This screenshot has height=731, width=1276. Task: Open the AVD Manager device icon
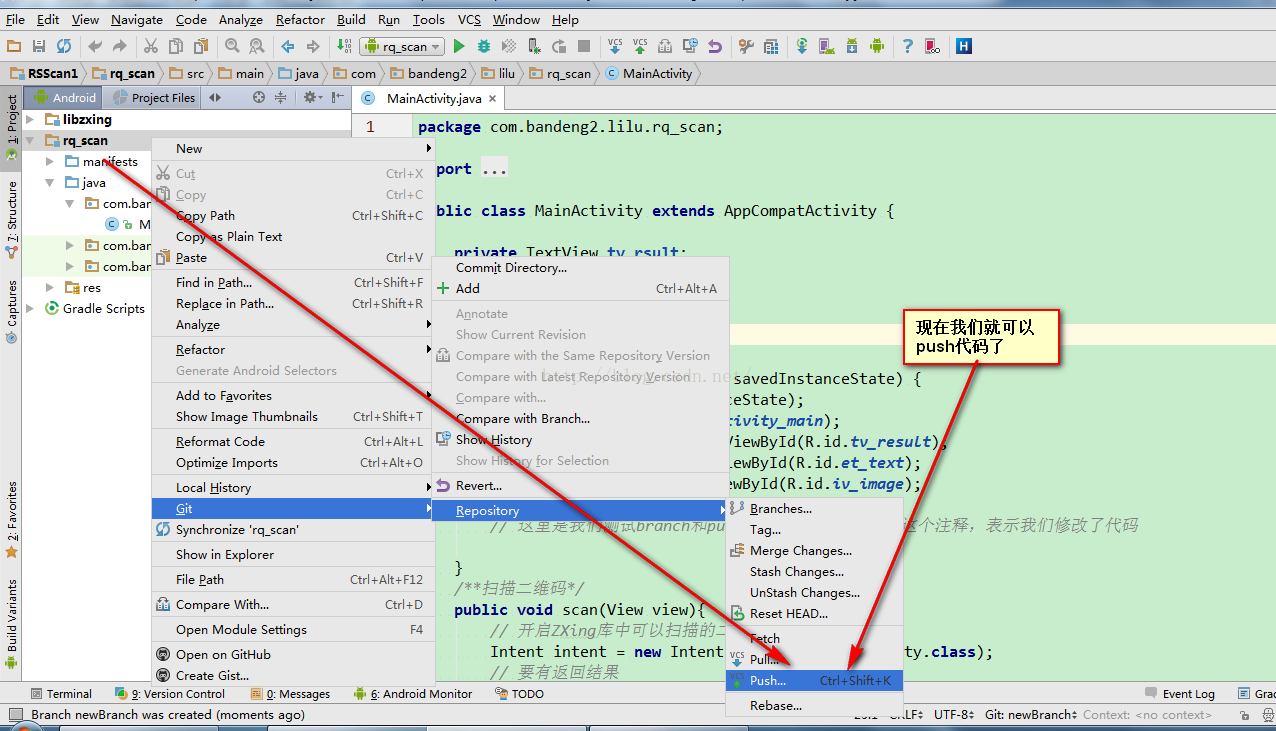pyautogui.click(x=827, y=46)
